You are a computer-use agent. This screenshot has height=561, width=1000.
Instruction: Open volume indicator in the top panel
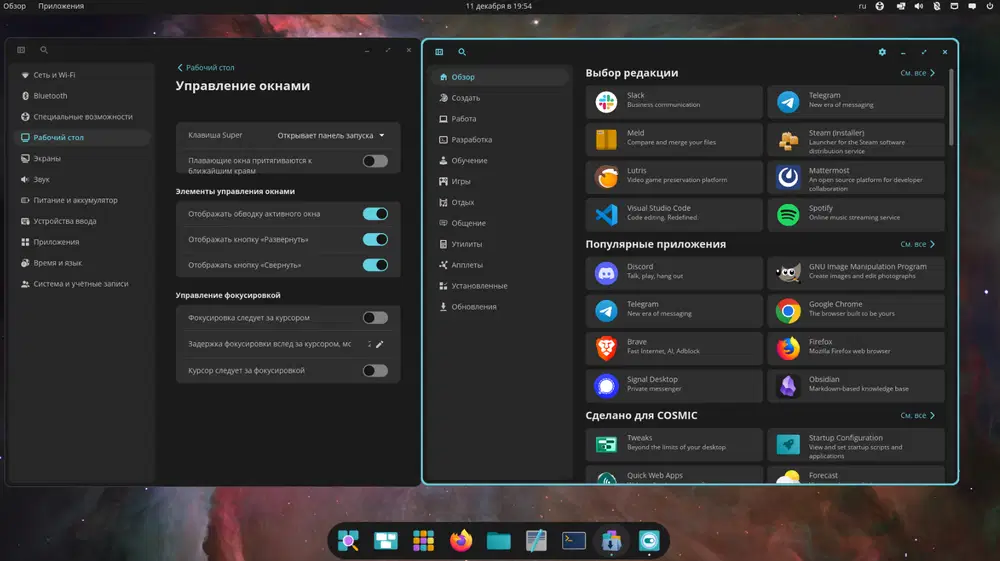pos(918,6)
